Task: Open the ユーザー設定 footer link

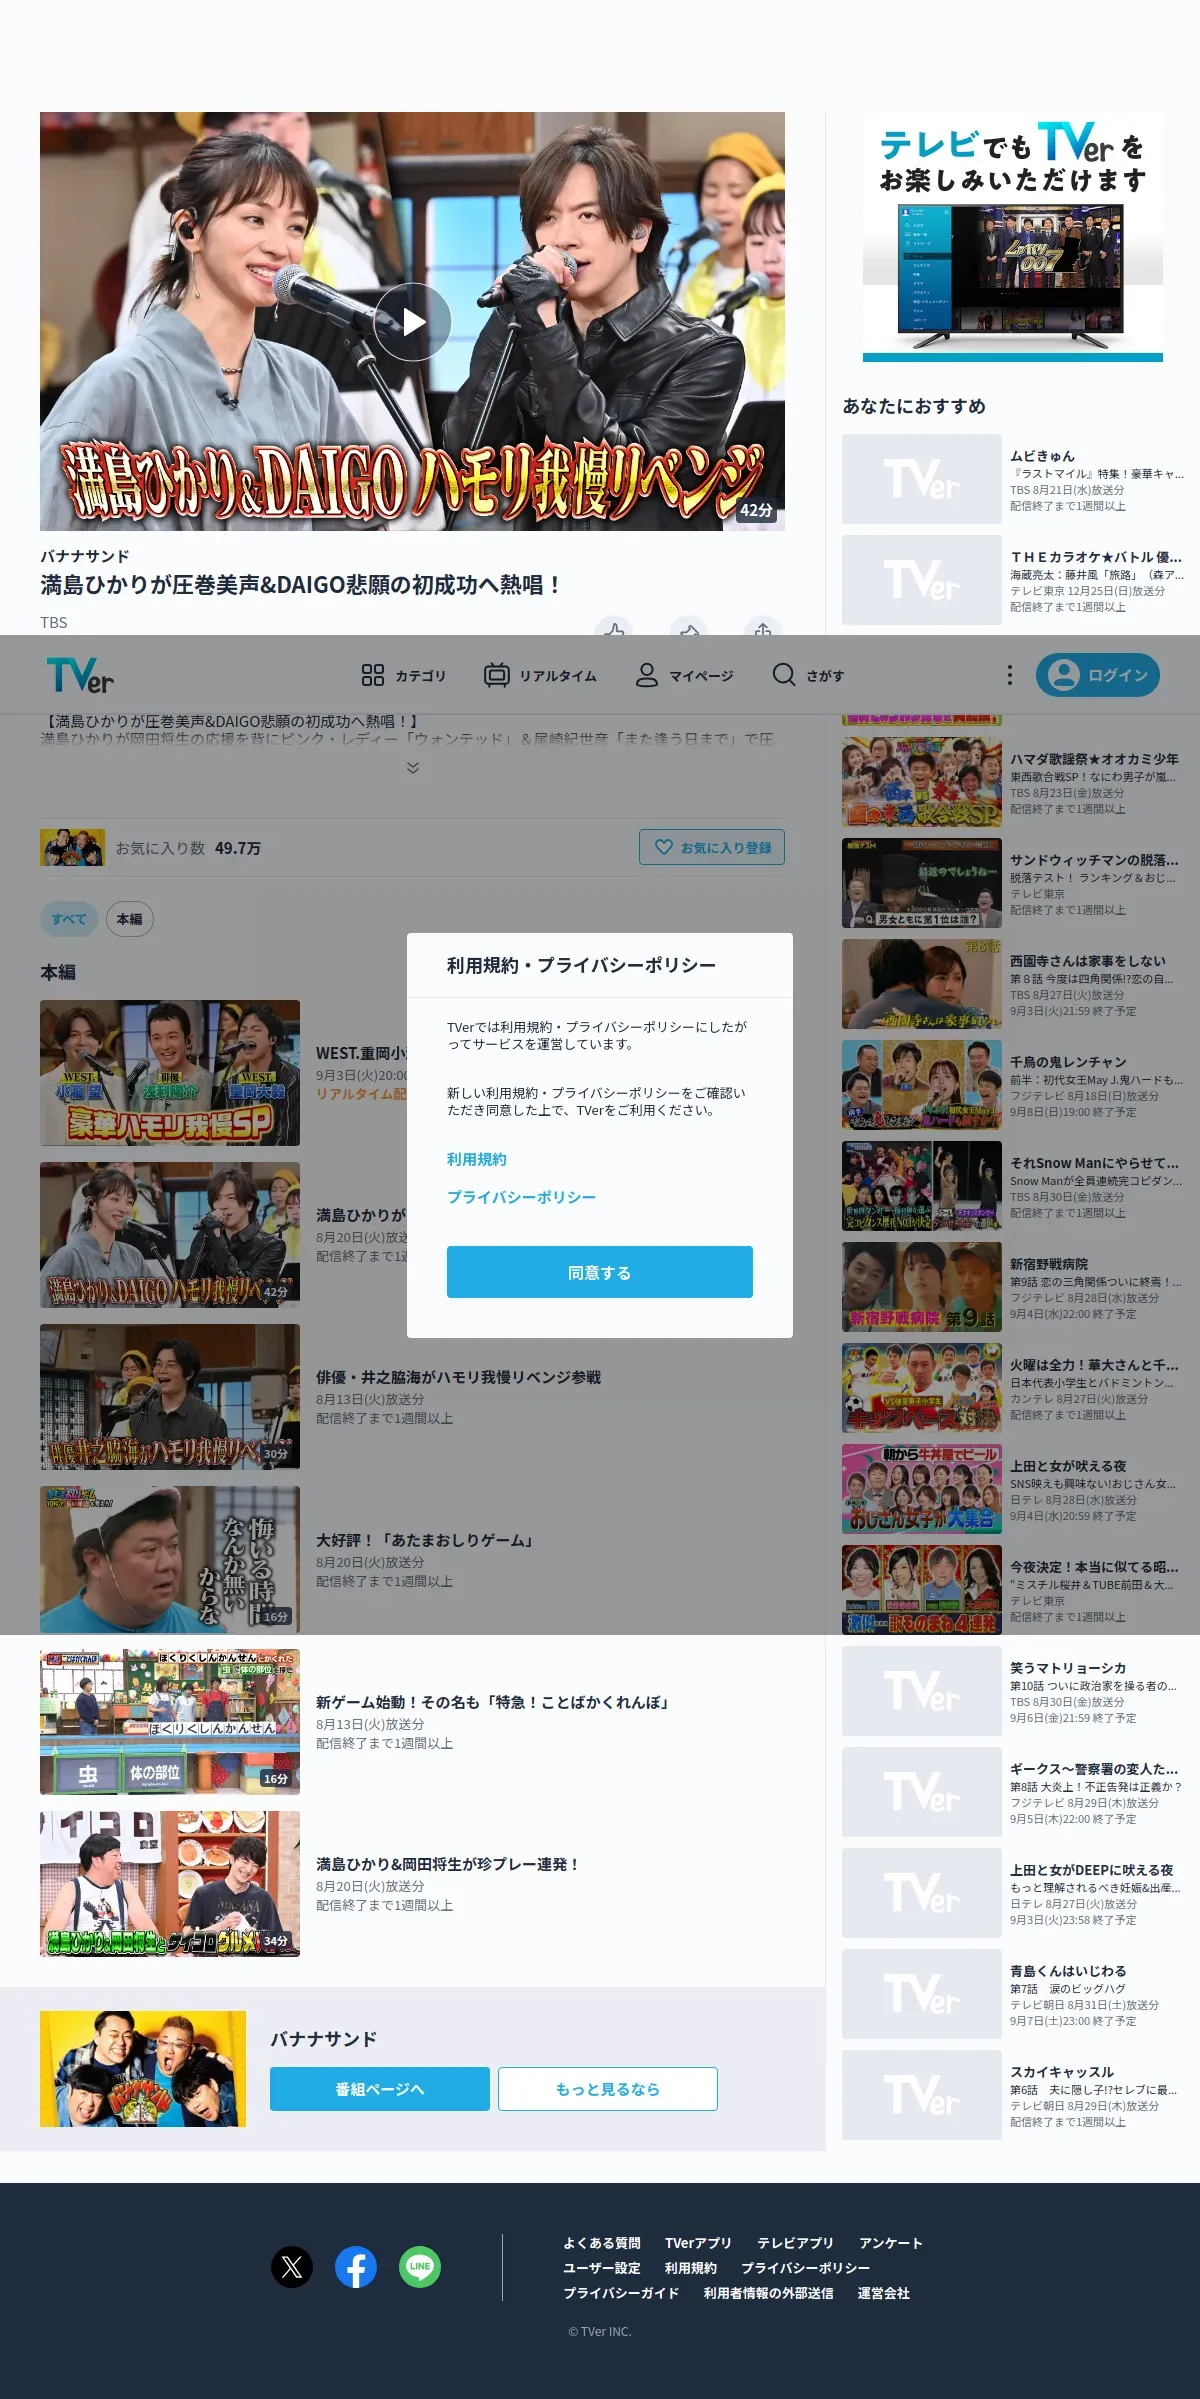Action: (602, 2268)
